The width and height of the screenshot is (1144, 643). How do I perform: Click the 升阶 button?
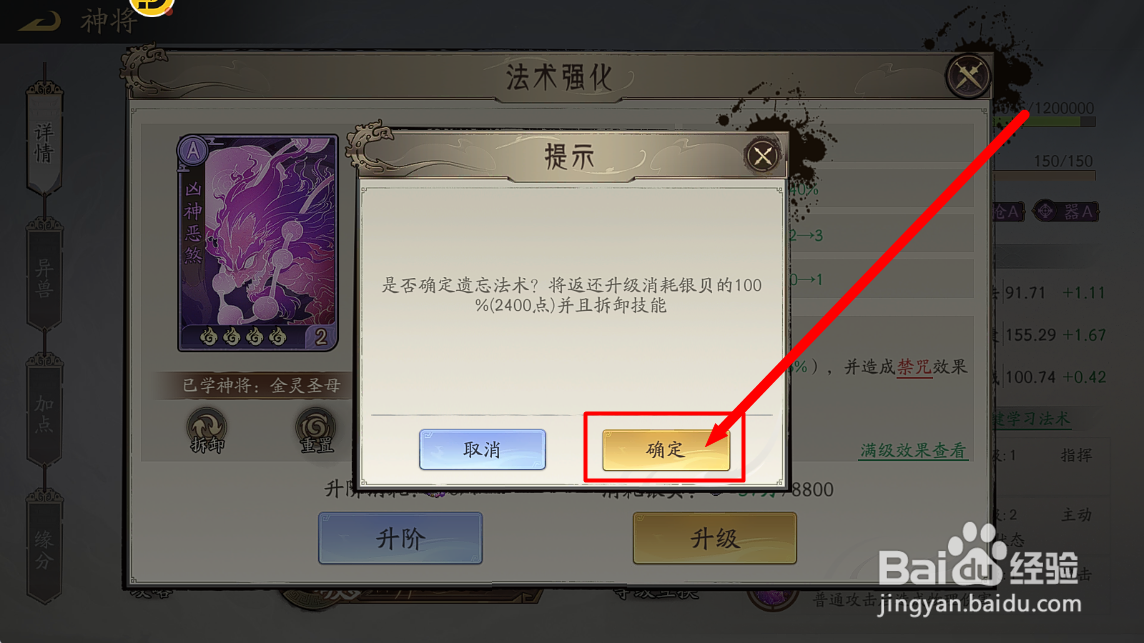pos(400,539)
